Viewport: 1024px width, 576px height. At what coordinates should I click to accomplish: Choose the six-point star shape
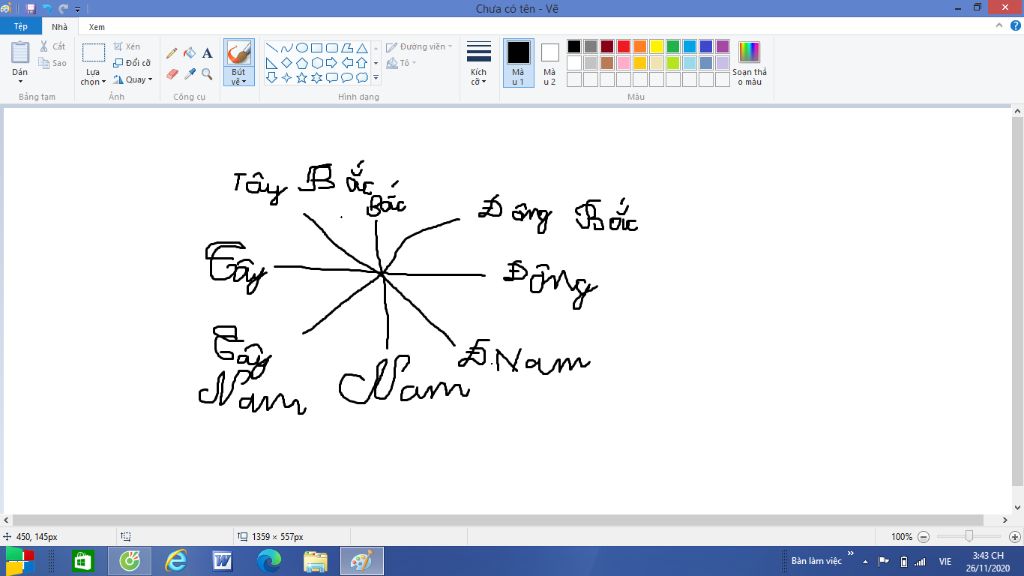(317, 78)
